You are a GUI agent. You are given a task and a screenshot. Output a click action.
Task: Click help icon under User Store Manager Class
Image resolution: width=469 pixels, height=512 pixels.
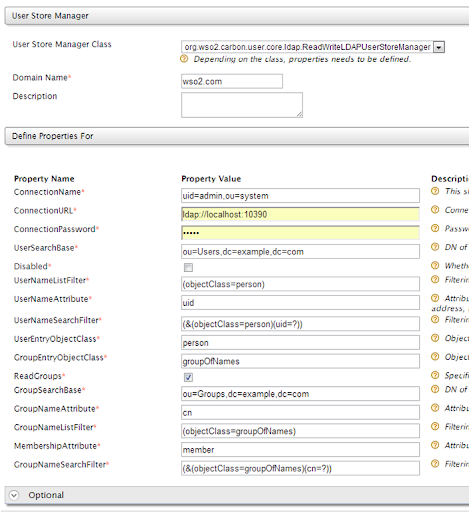184,59
